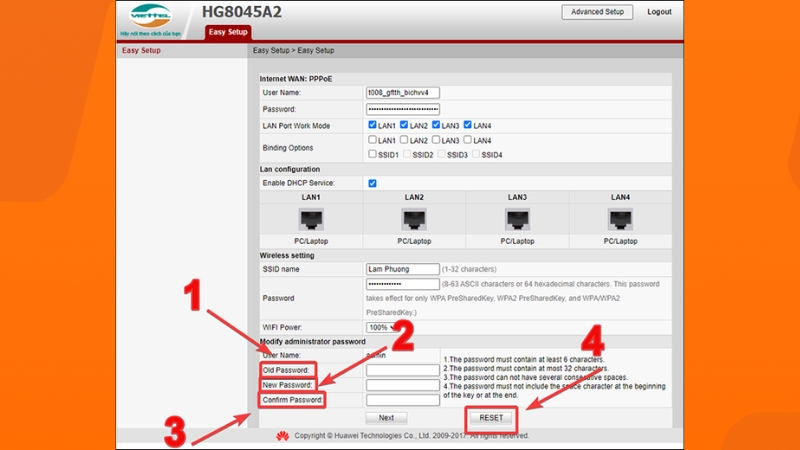Click the Logout link
This screenshot has width=800, height=450.
[659, 12]
